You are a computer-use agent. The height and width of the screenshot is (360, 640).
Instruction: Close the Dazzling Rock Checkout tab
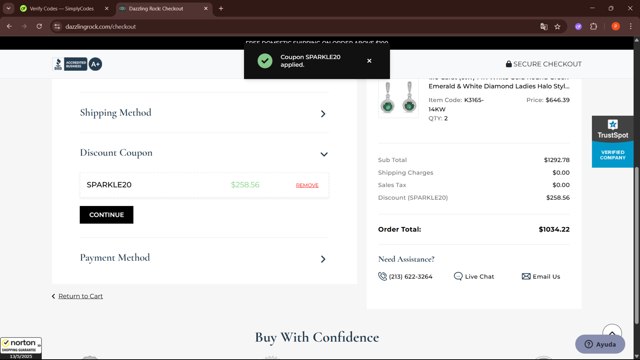pos(206,9)
